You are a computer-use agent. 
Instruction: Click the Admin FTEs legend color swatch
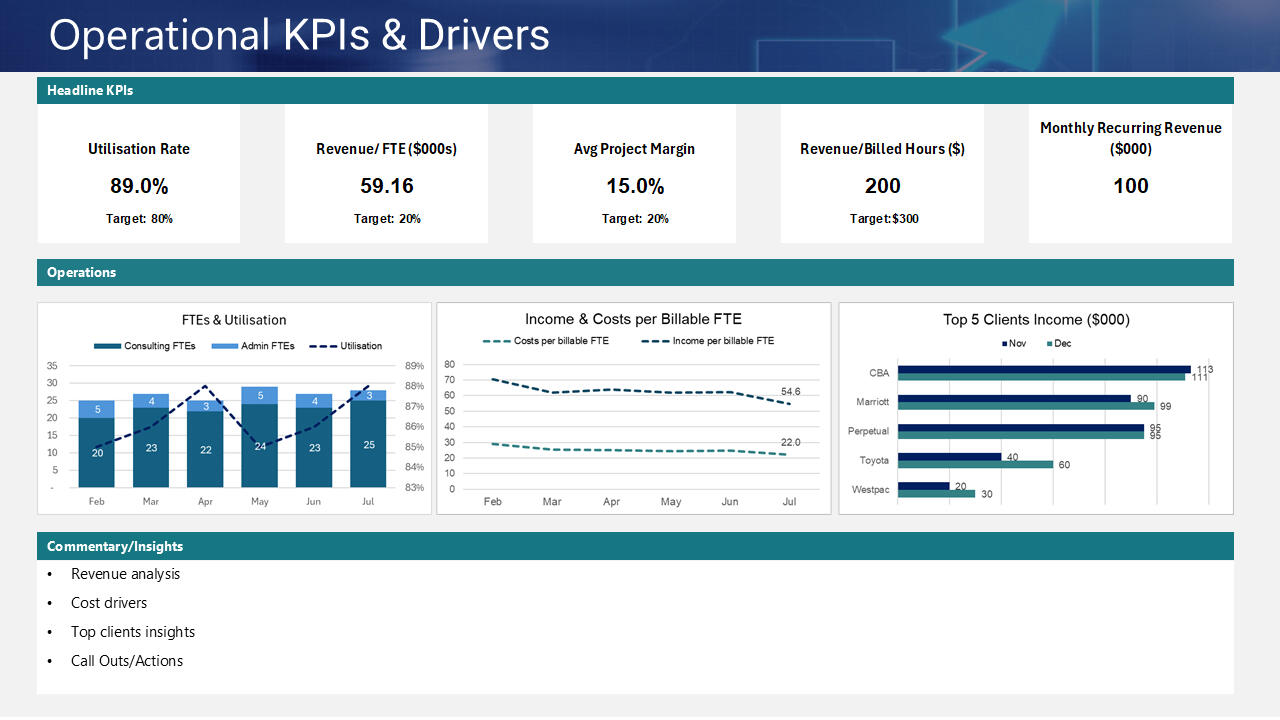coord(225,346)
